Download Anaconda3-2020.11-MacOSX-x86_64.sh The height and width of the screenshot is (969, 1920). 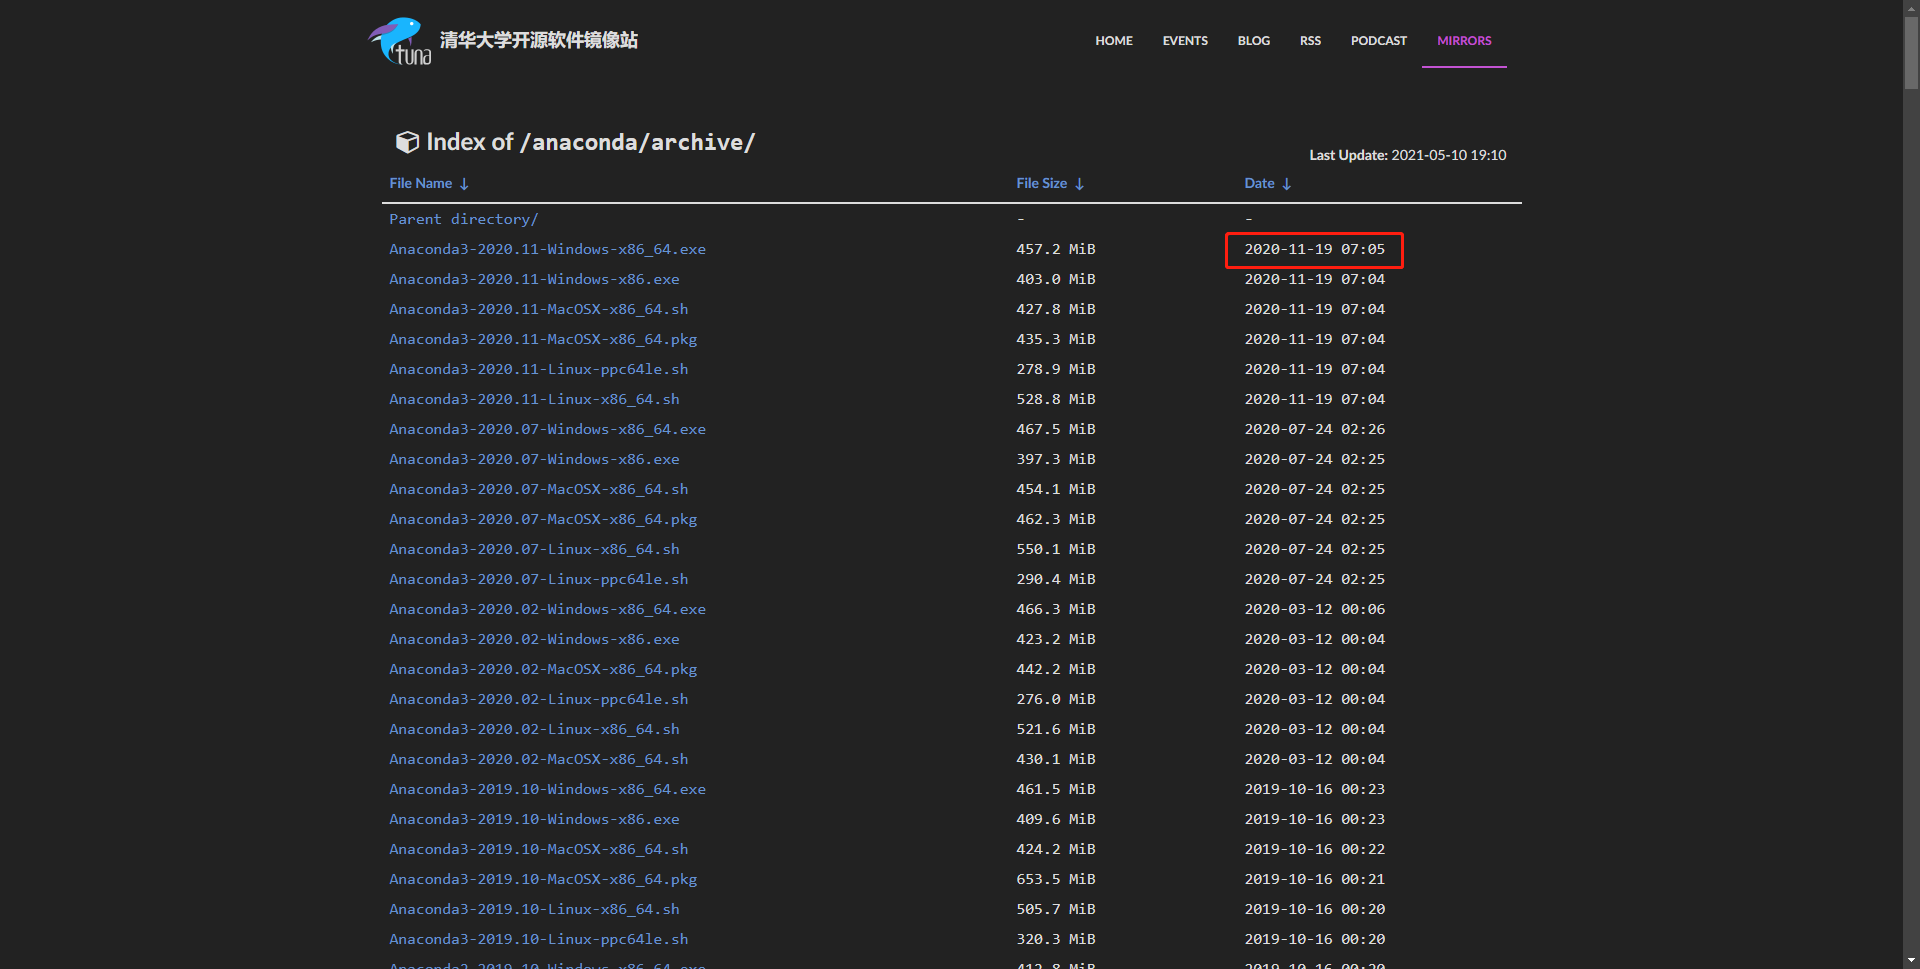[x=538, y=309]
